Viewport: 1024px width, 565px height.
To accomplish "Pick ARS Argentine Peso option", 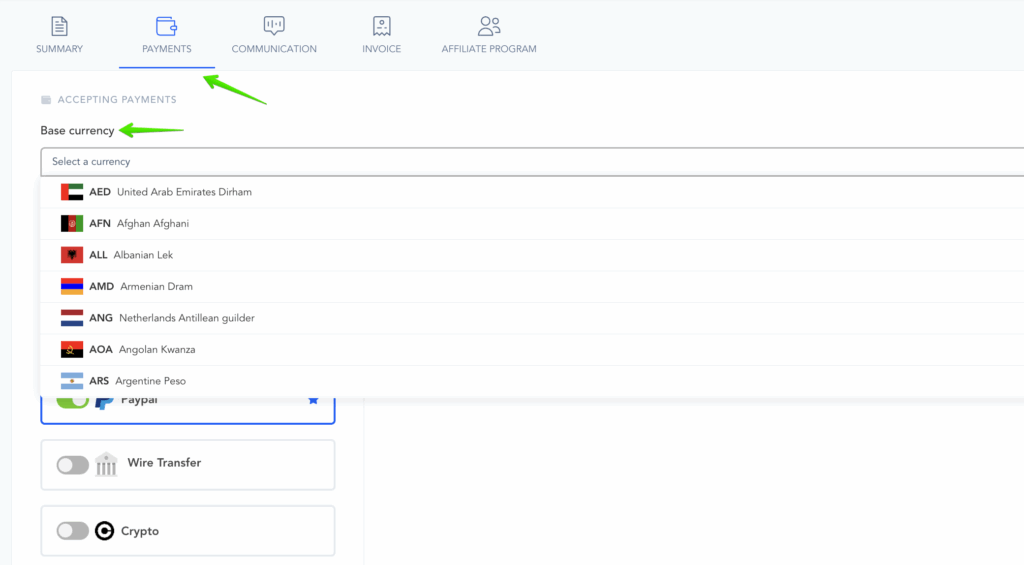I will 150,381.
